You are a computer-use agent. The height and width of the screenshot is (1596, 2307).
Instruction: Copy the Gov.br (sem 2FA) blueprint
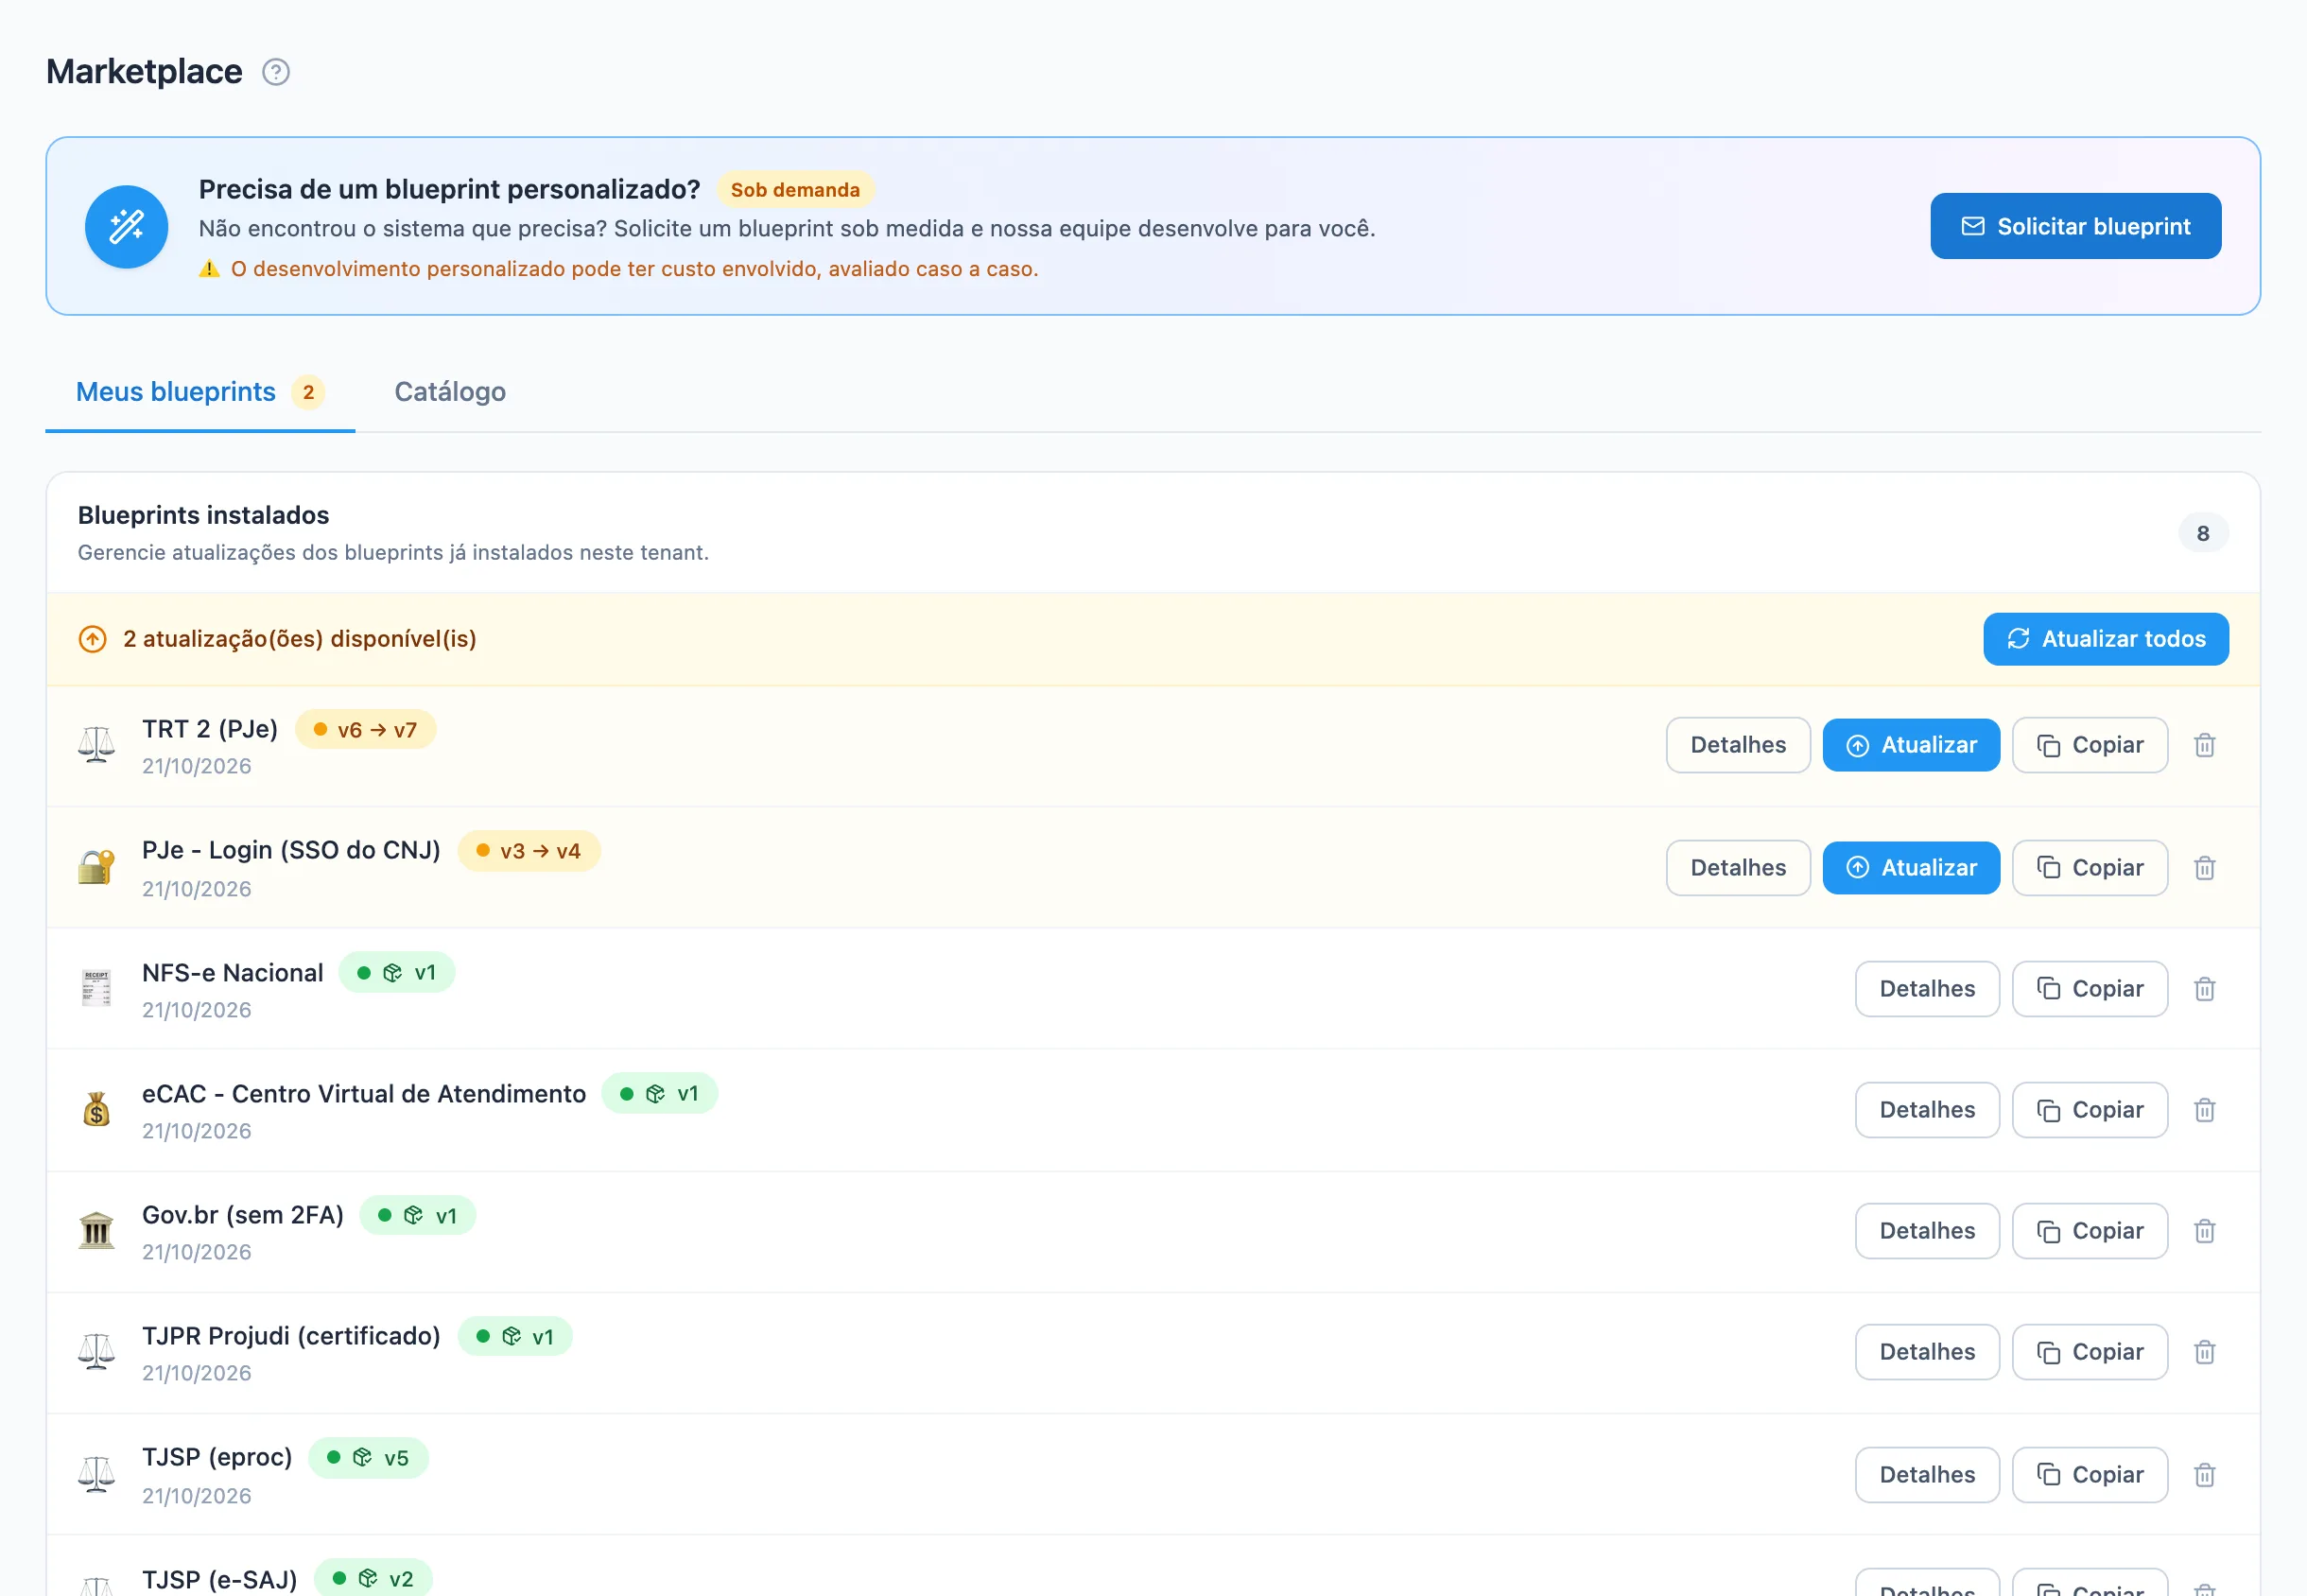(x=2089, y=1230)
